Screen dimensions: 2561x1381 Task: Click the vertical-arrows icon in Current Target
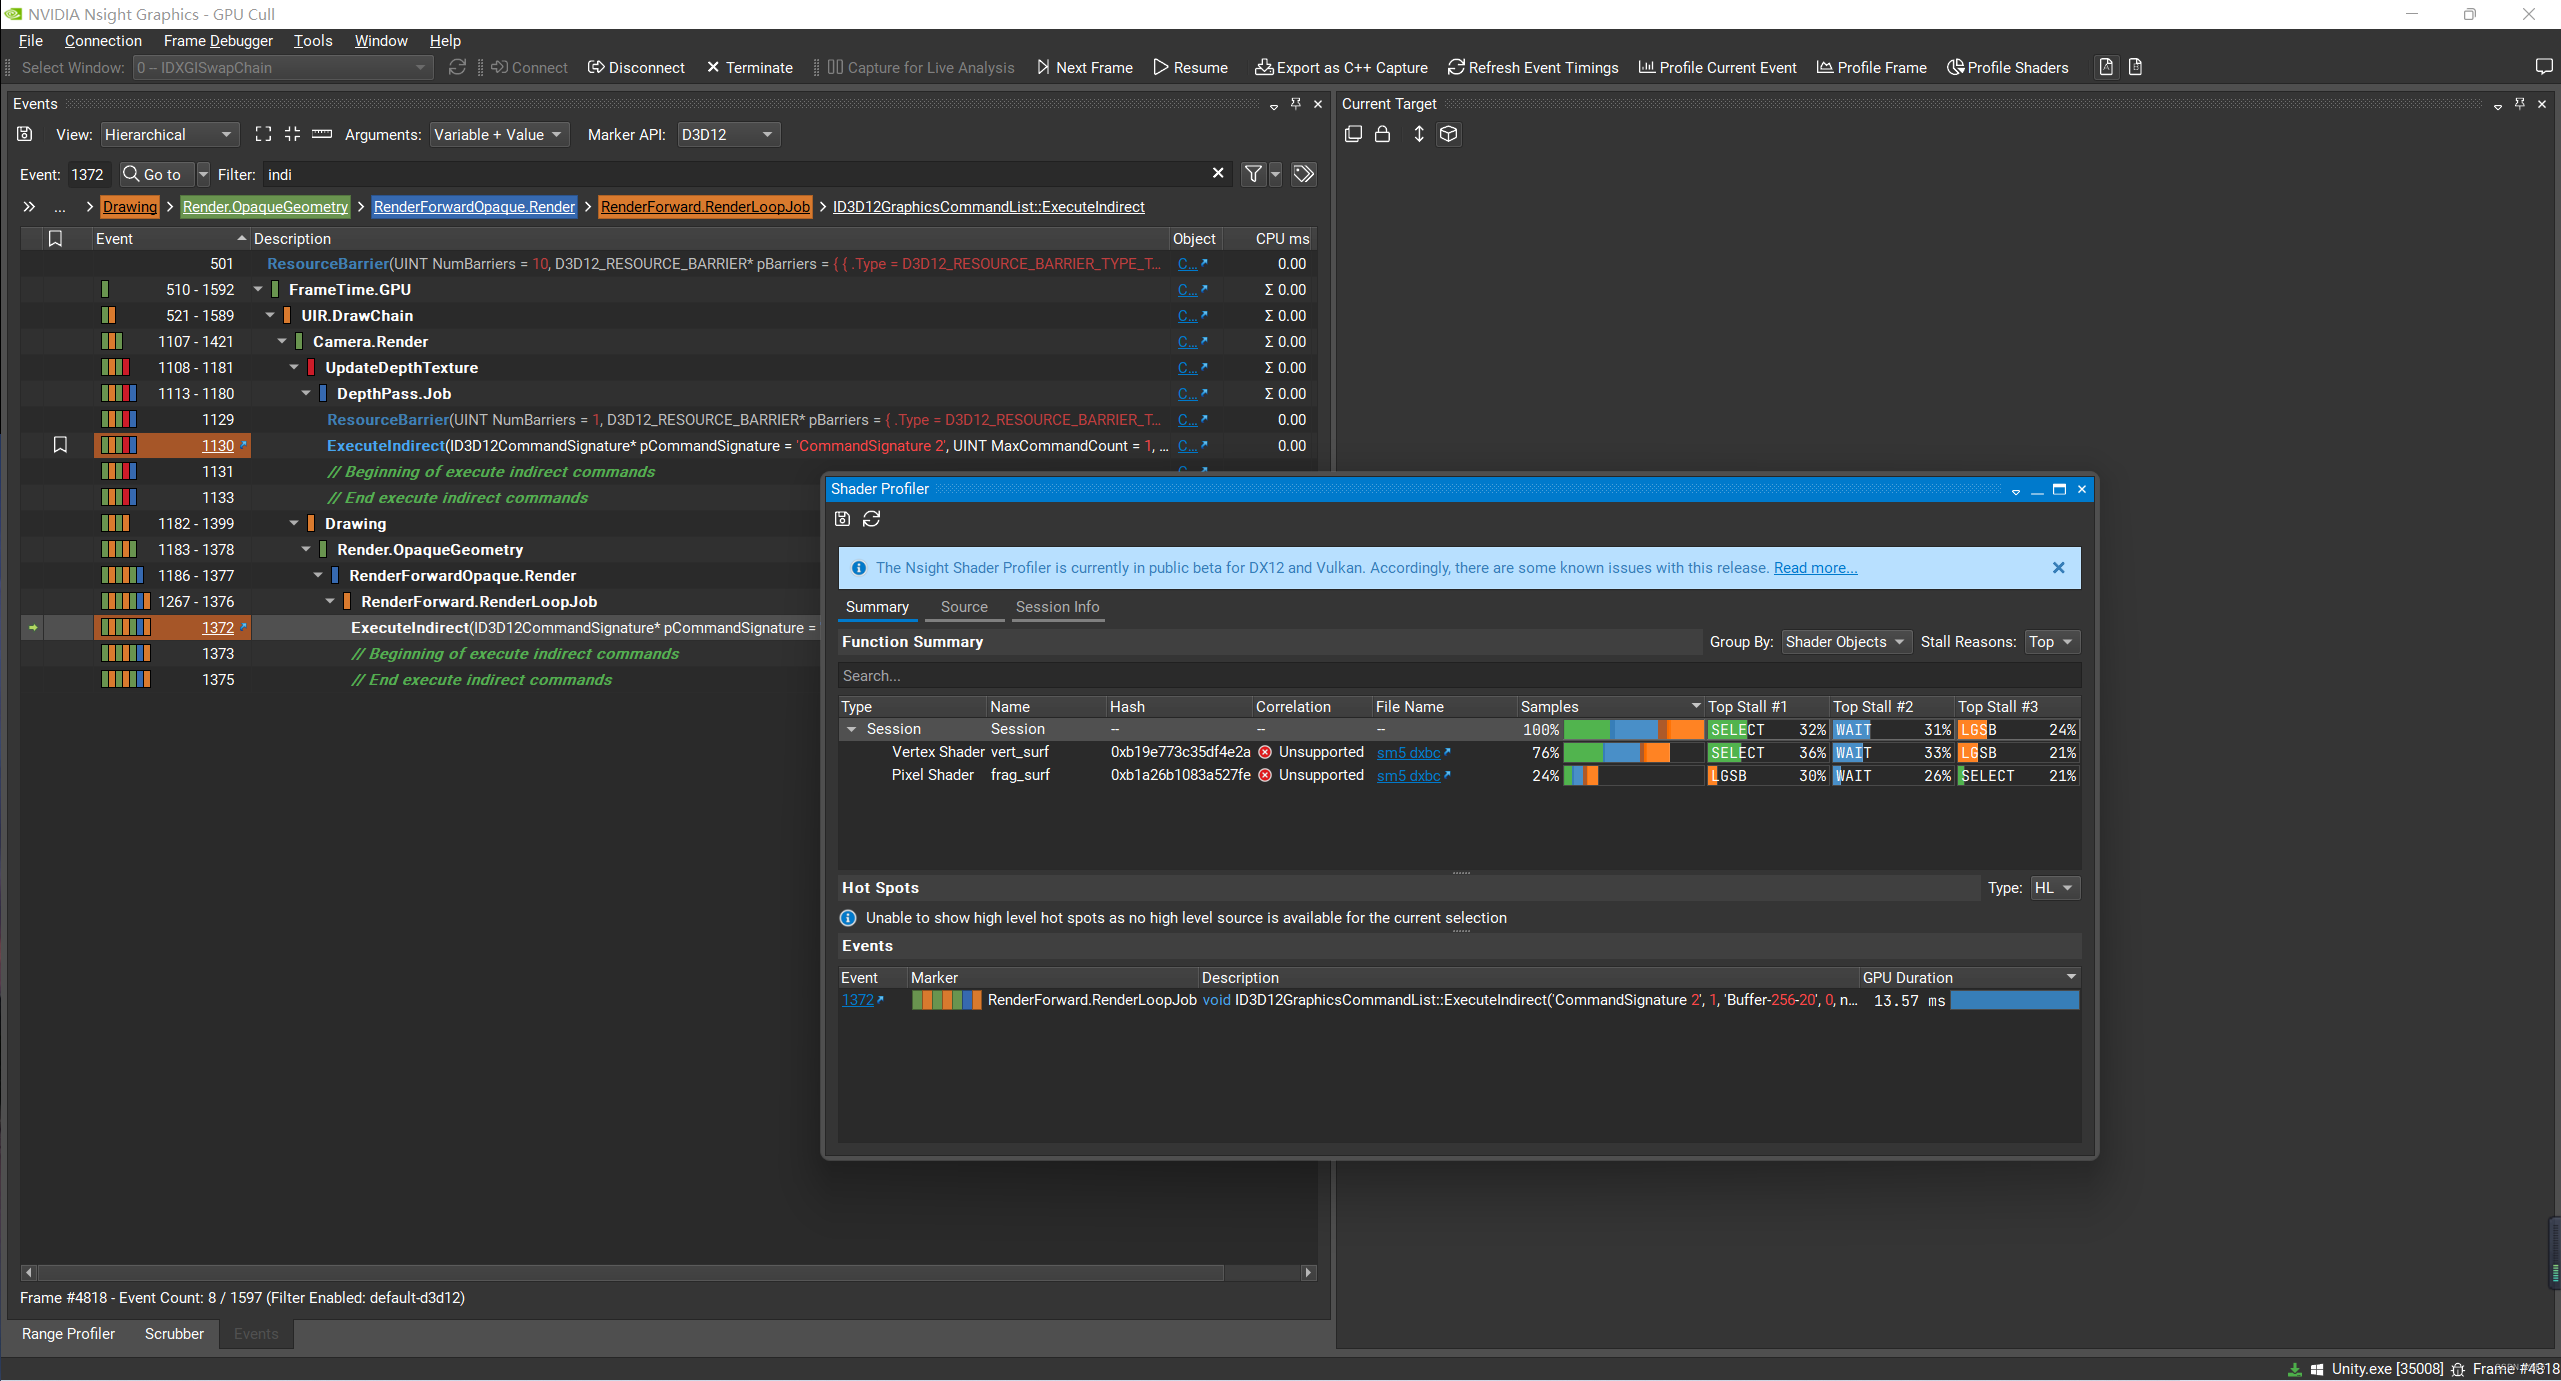click(x=1418, y=134)
